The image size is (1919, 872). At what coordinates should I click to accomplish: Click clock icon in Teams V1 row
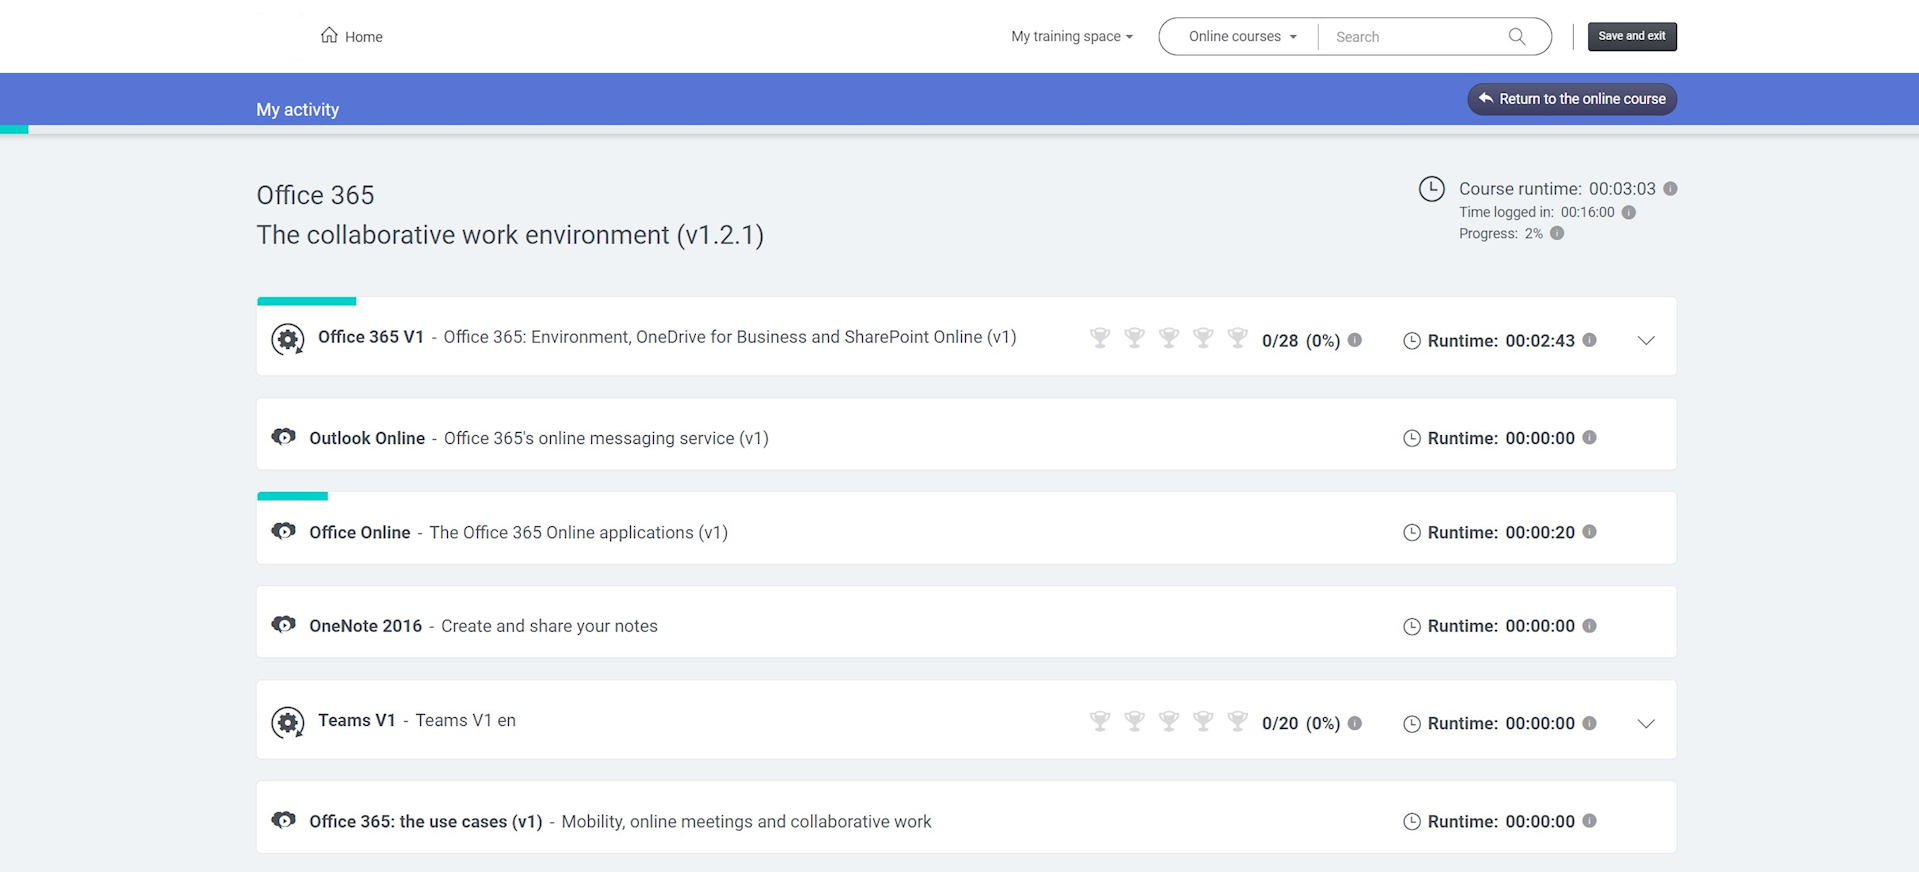point(1412,724)
